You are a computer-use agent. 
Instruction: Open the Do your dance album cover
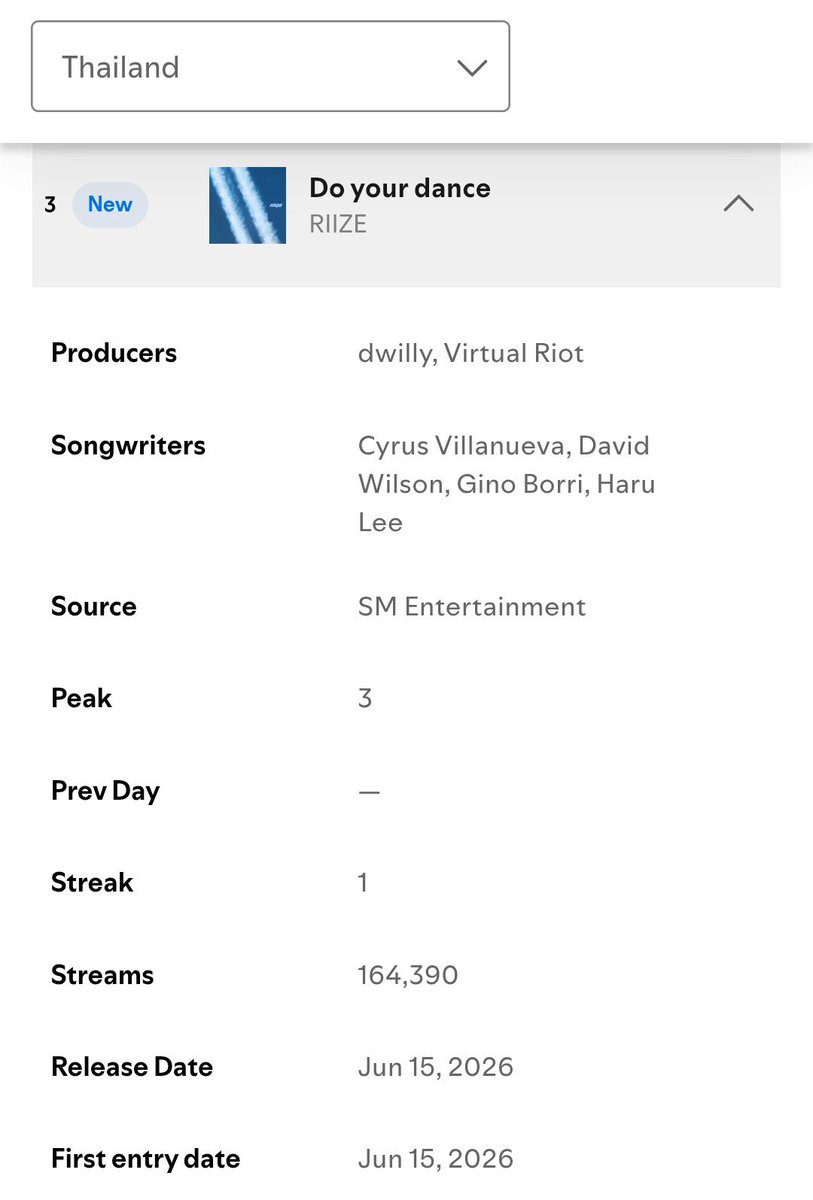[247, 205]
